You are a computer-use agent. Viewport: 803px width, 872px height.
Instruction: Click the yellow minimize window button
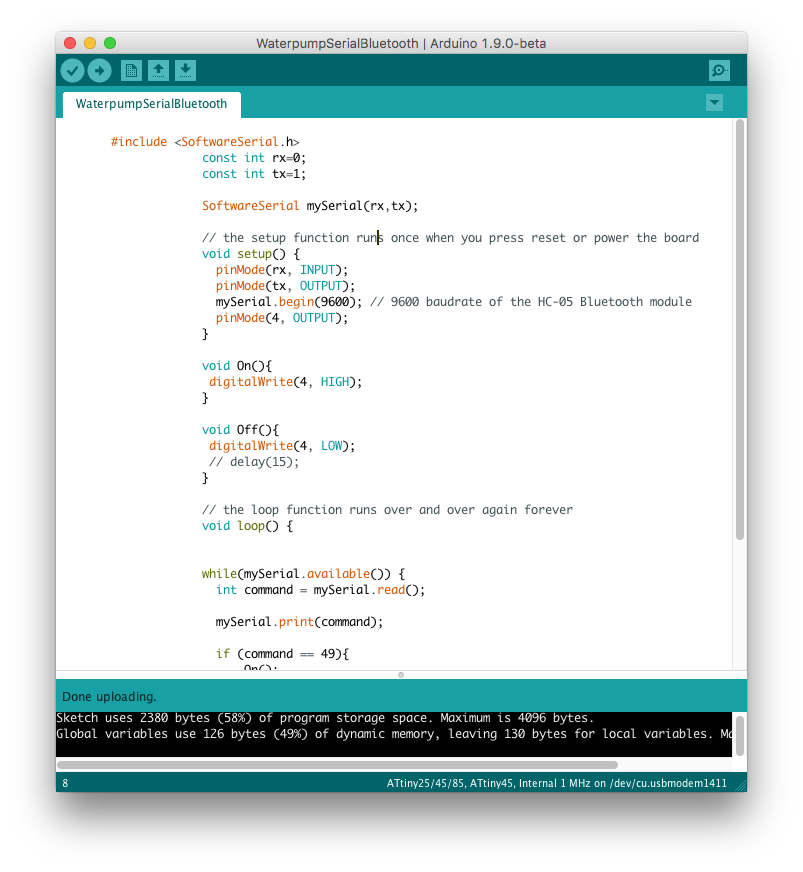(90, 43)
